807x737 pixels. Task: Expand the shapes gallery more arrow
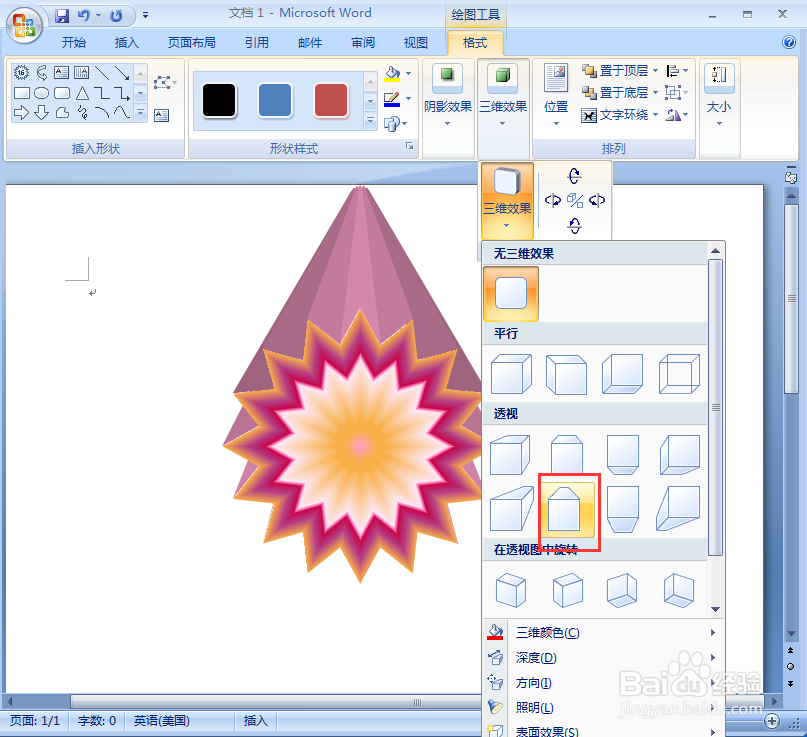tap(141, 113)
